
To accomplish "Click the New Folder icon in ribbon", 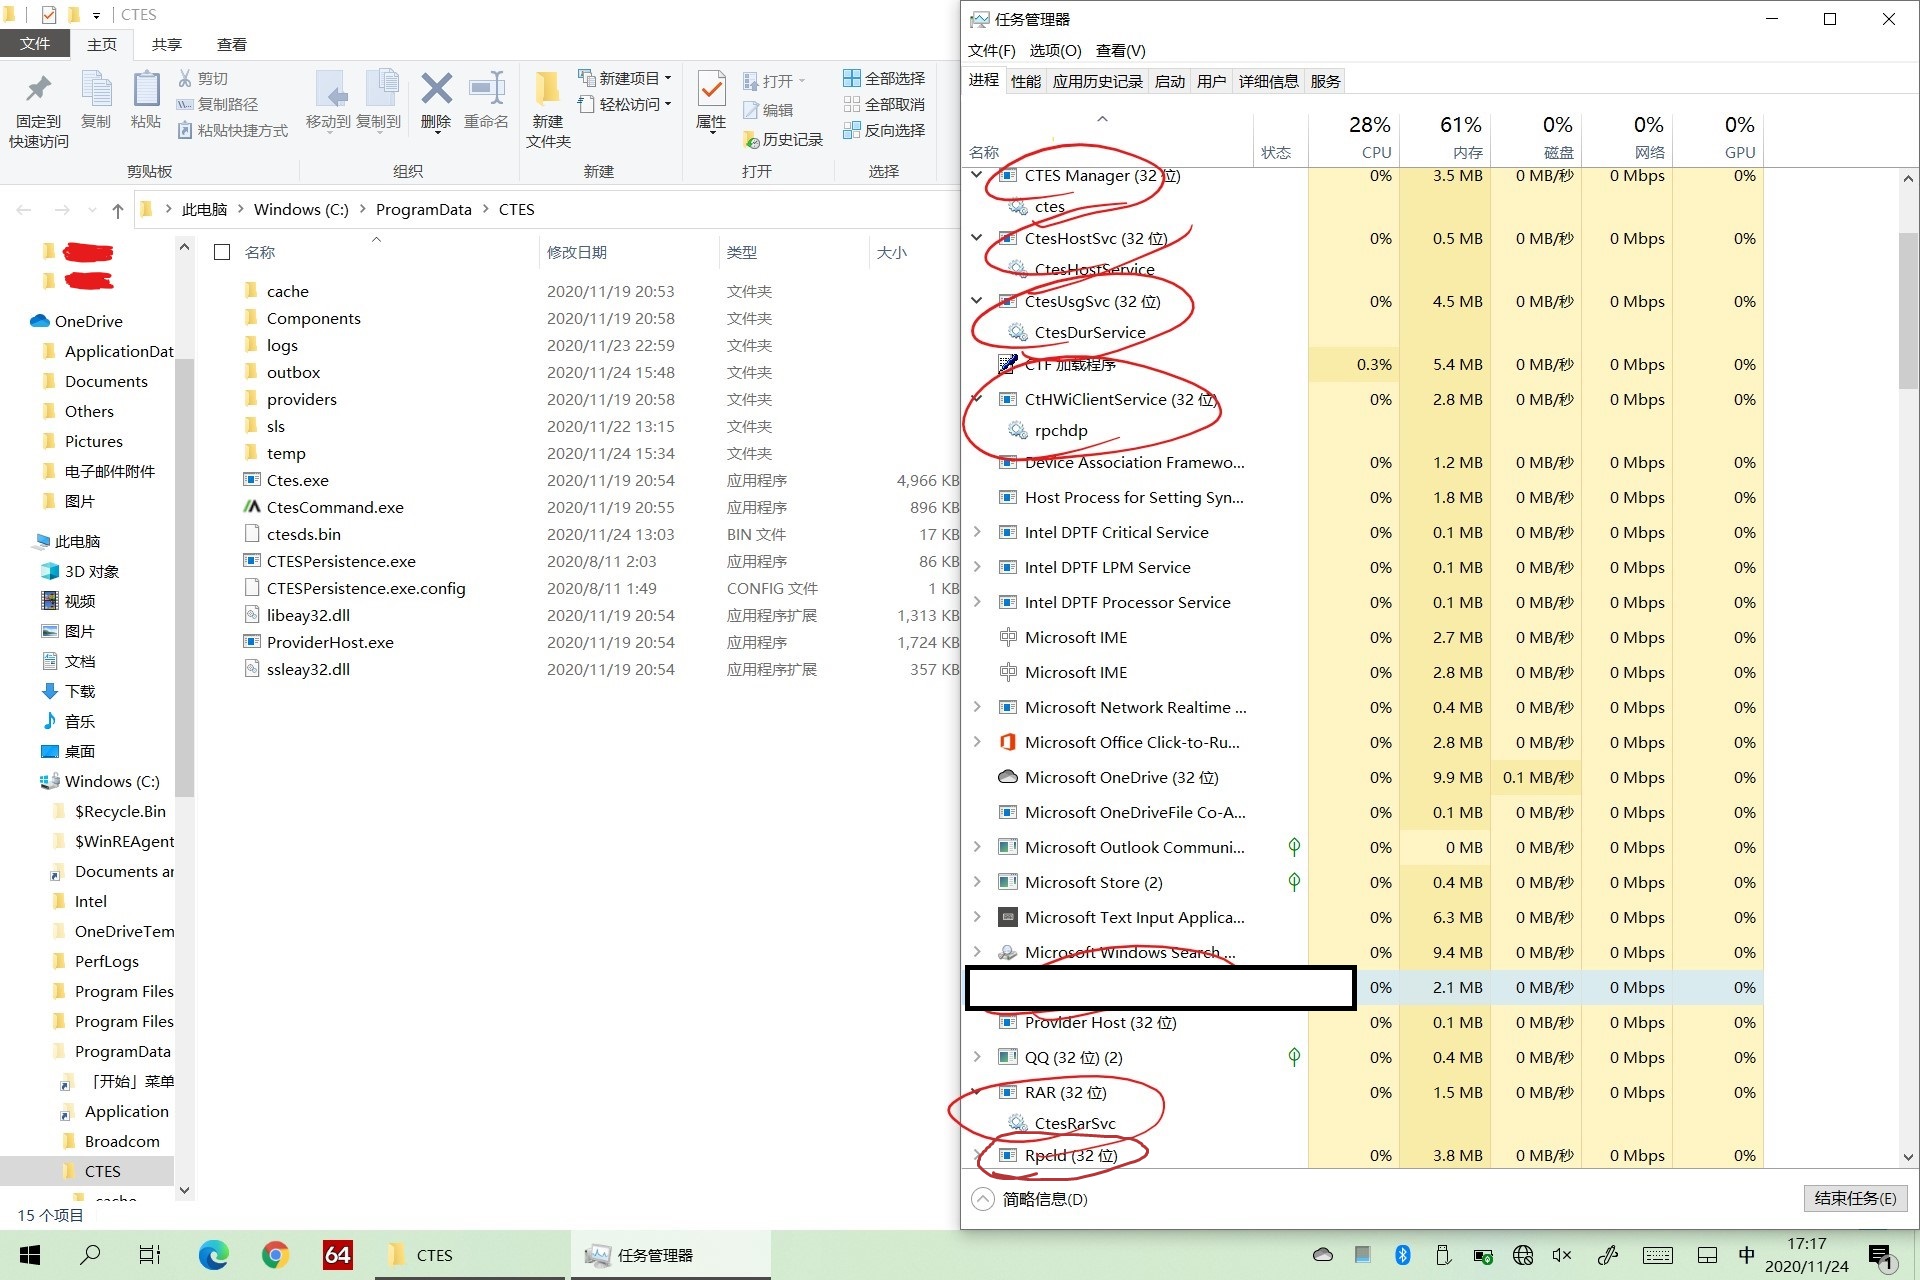I will (547, 89).
